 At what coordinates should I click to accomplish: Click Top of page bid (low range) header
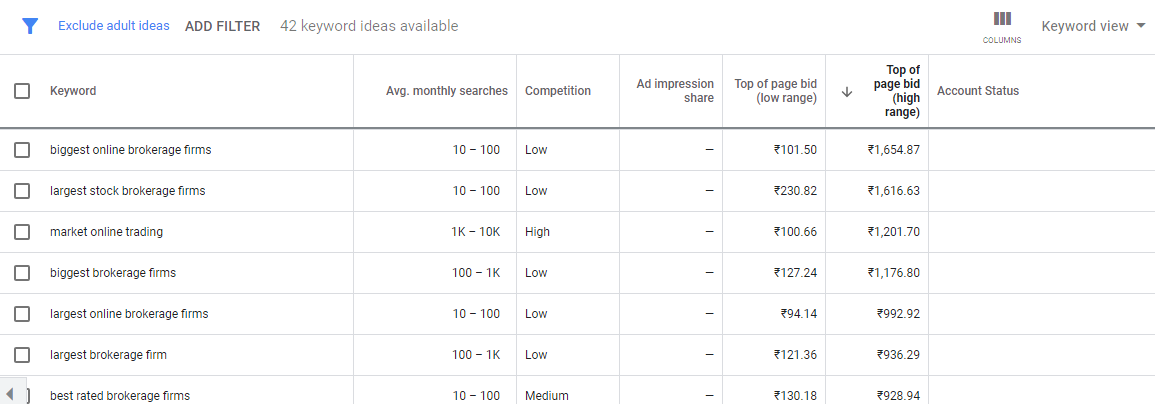tap(776, 91)
